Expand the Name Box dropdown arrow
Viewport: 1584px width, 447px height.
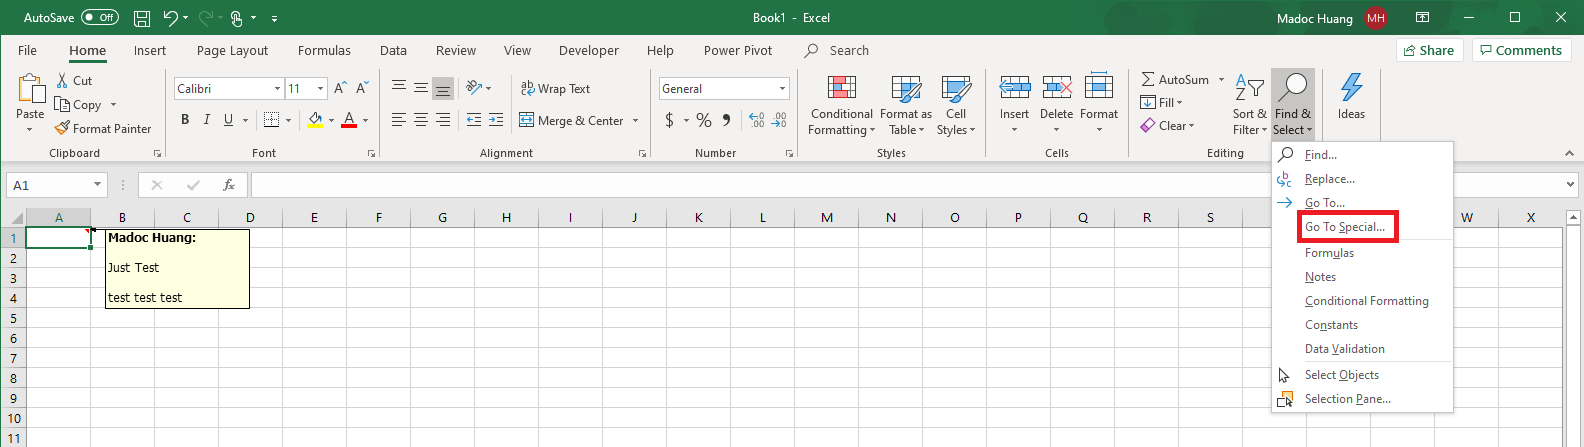[97, 185]
